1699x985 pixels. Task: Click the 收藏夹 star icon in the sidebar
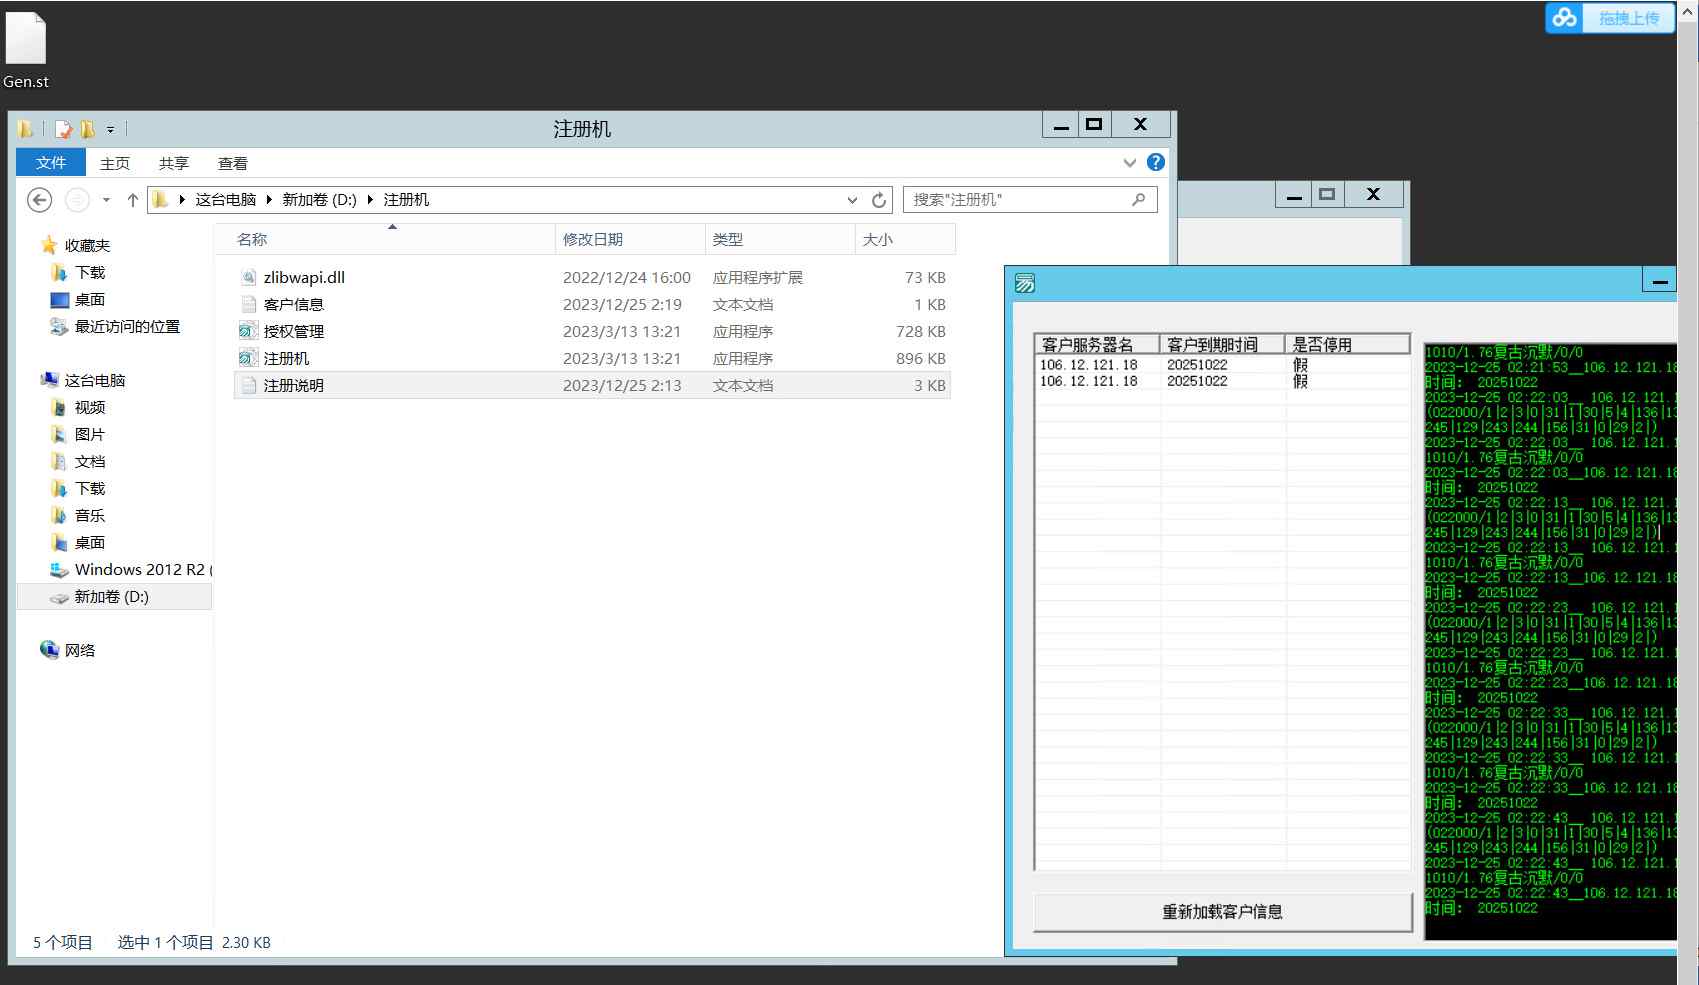pos(48,245)
